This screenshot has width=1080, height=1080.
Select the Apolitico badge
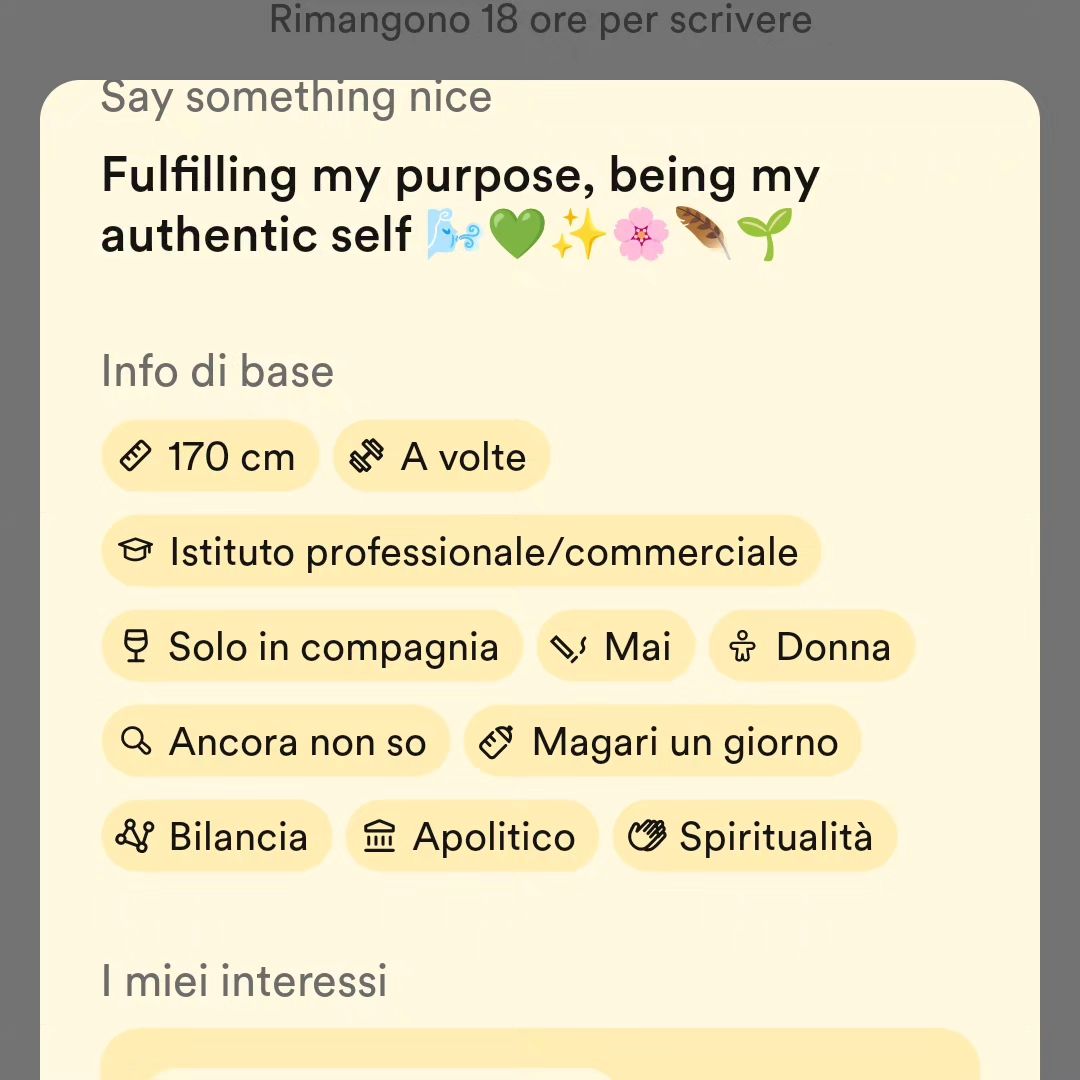472,836
